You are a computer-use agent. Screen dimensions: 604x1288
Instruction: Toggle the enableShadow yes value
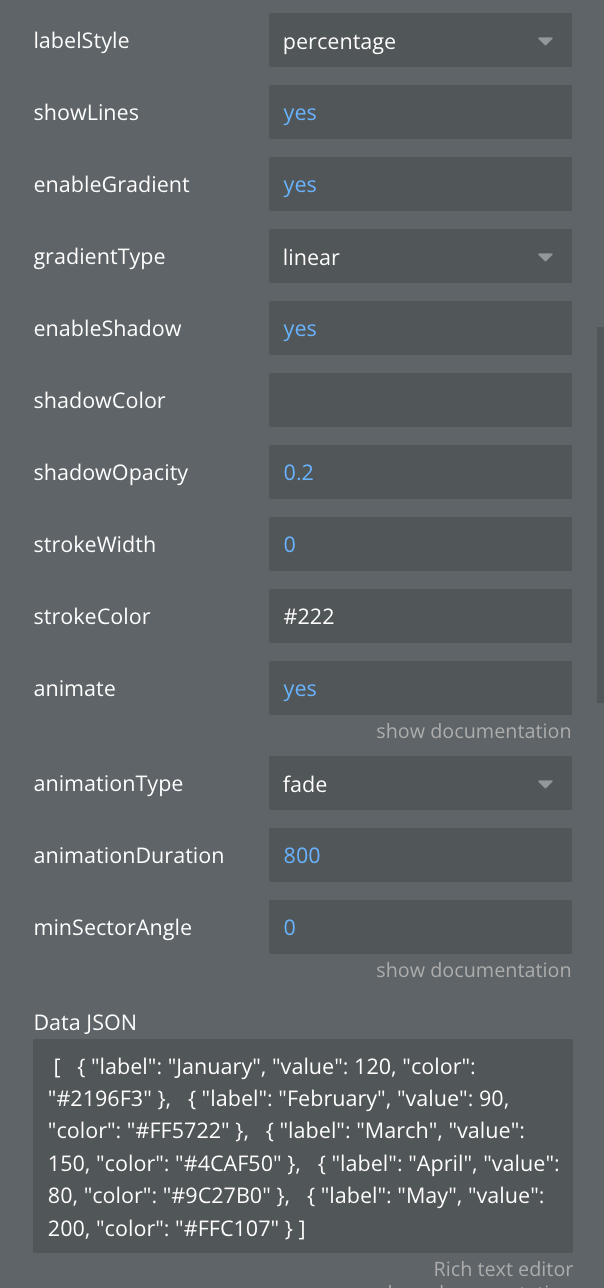[x=419, y=329]
